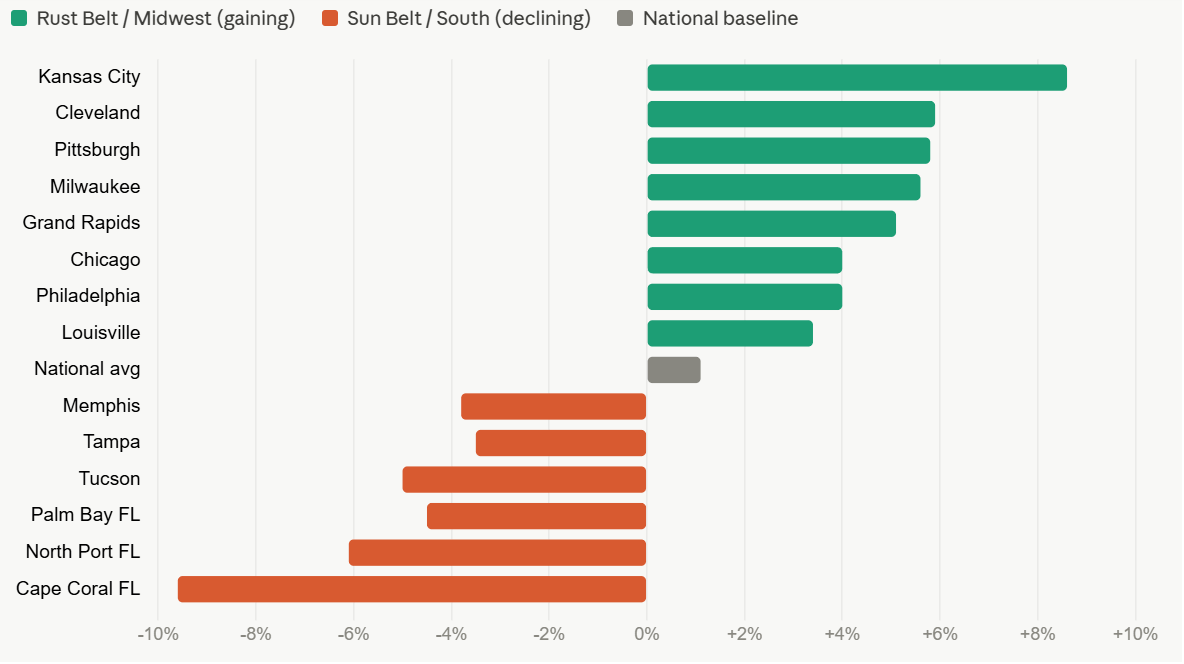Click the green Rust Belt legend swatch
1184x664 pixels.
click(x=19, y=18)
